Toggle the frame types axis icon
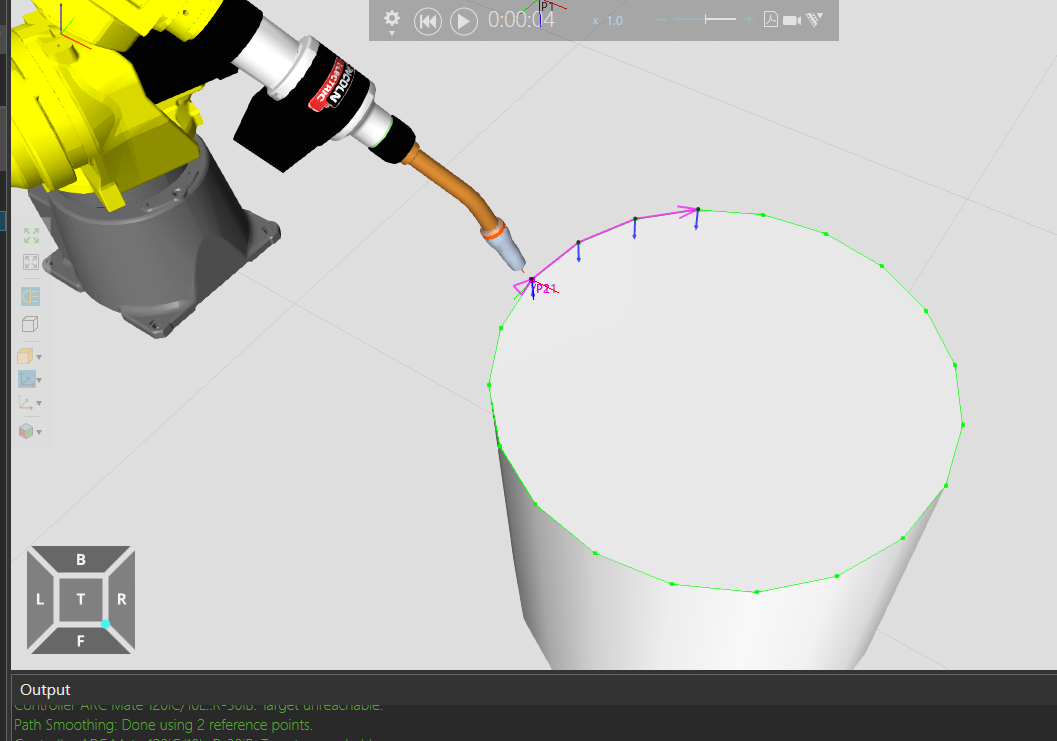Screen dimensions: 1057x741 point(26,380)
